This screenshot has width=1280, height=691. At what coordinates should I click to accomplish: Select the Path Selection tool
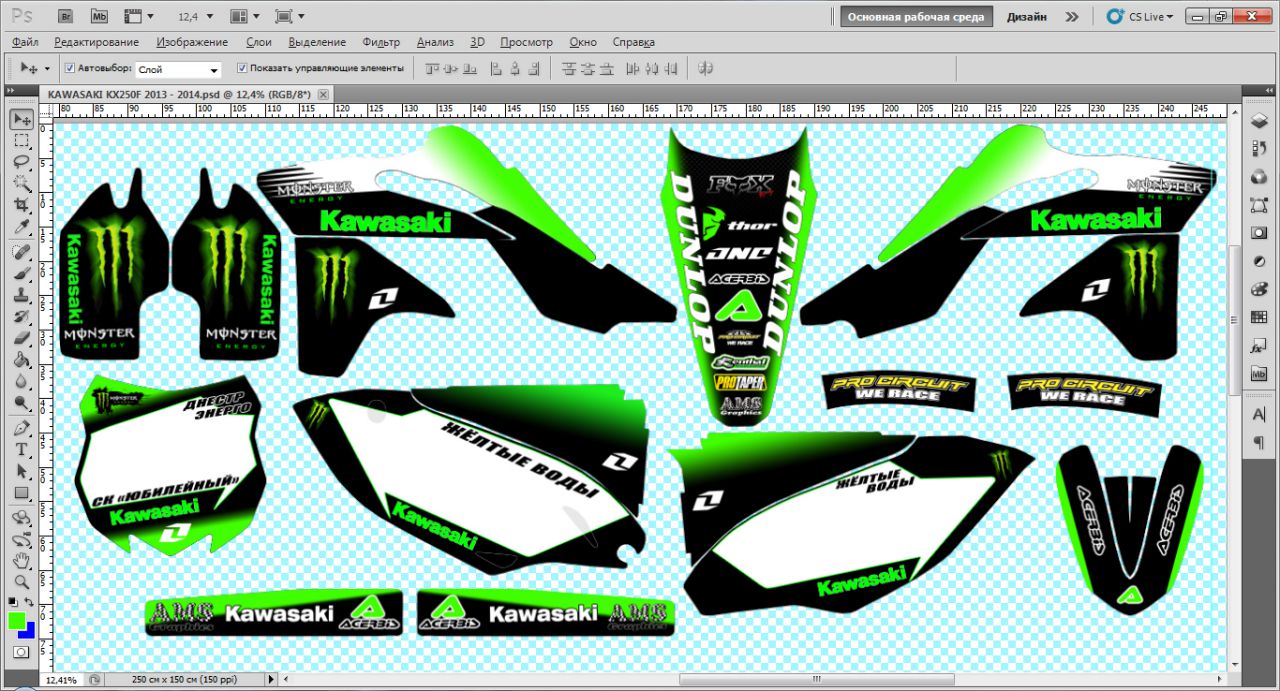[x=21, y=471]
